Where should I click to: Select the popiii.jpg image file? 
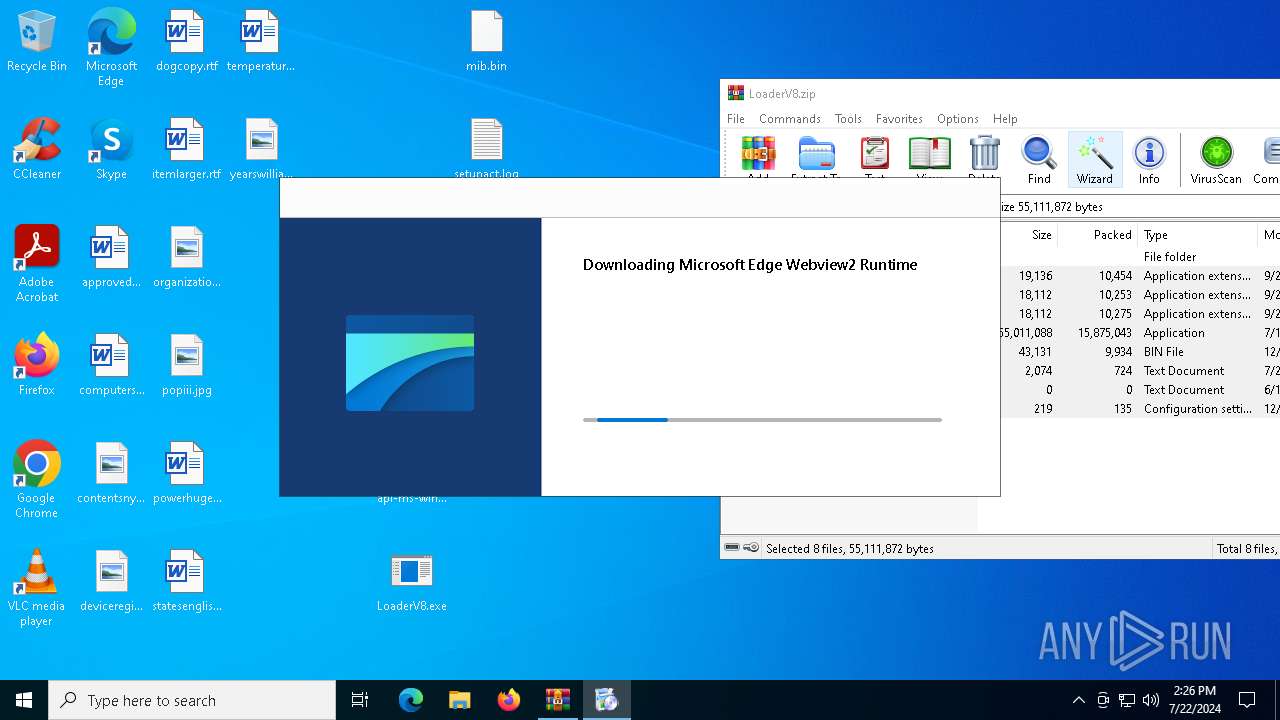coord(186,366)
